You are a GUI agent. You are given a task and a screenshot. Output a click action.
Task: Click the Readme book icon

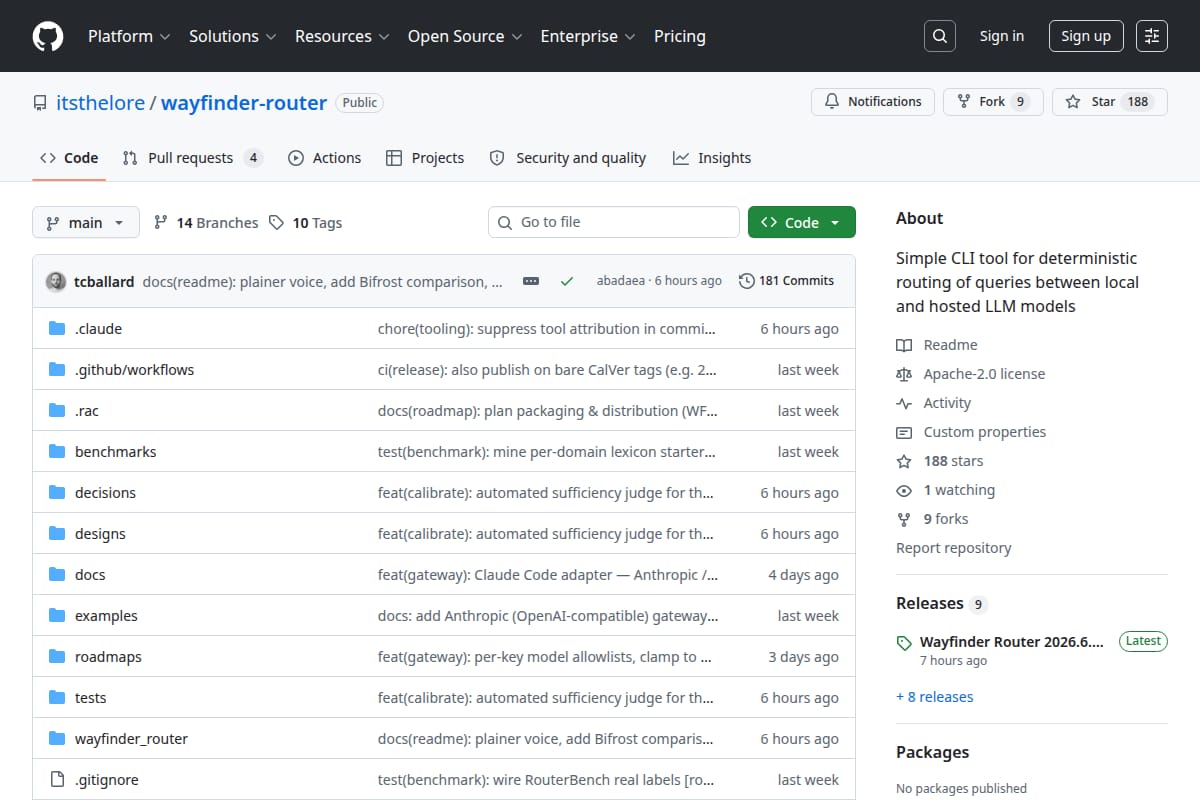904,345
